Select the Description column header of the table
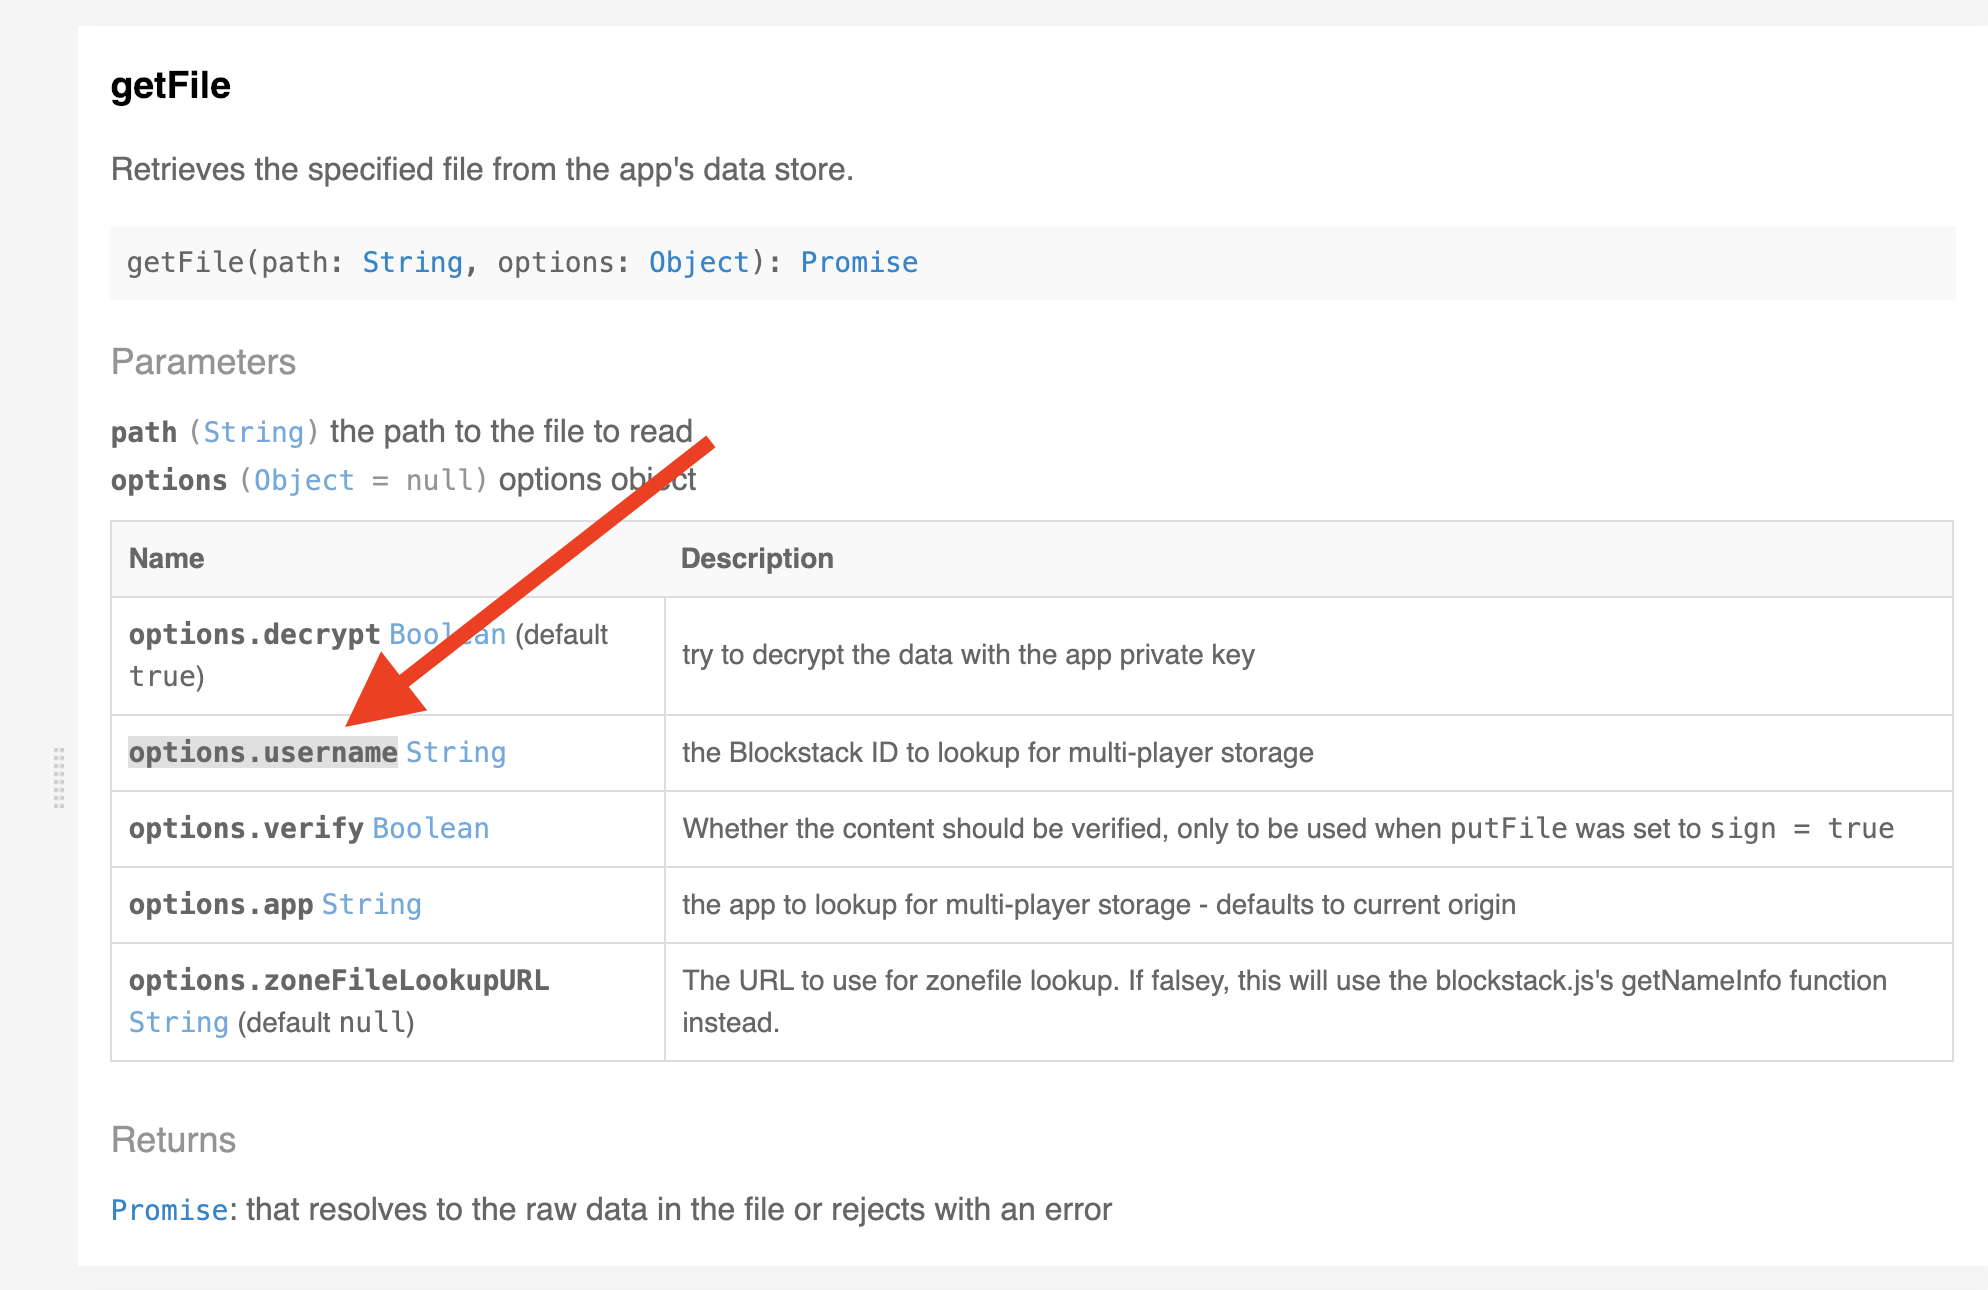The height and width of the screenshot is (1290, 1988). pos(757,558)
